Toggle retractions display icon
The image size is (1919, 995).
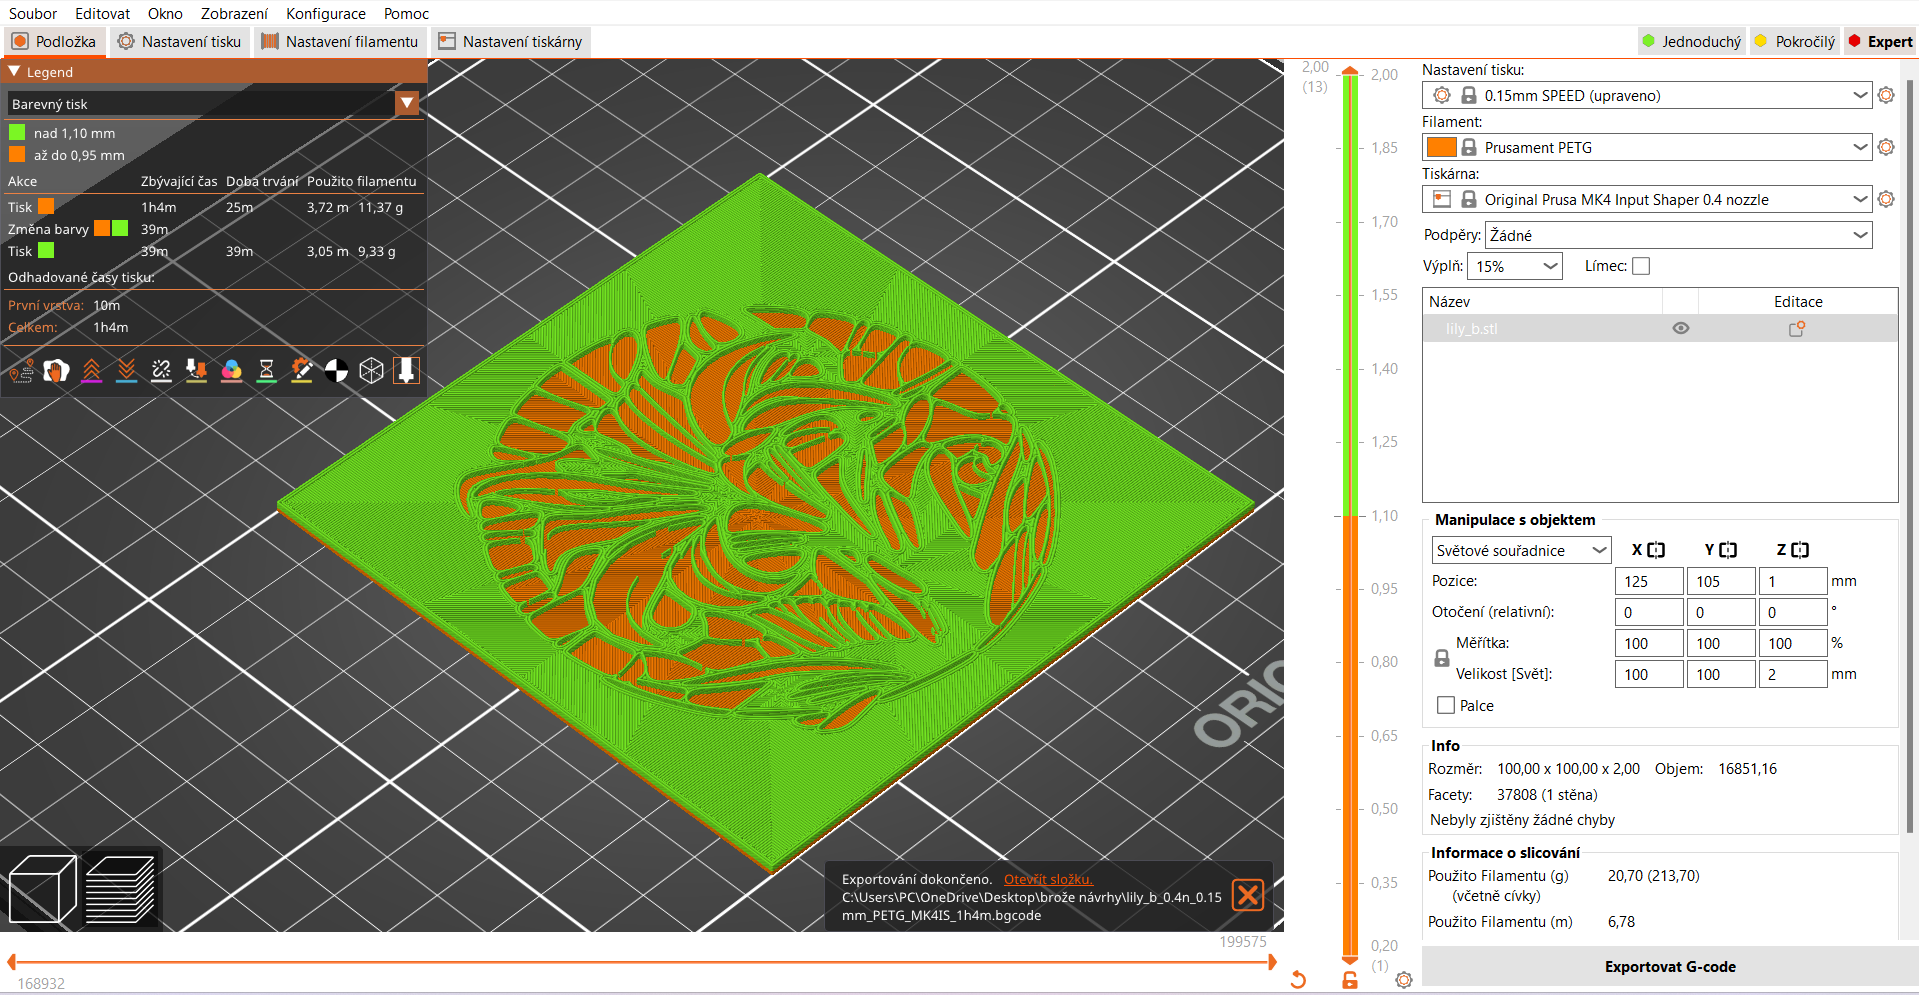pos(91,372)
